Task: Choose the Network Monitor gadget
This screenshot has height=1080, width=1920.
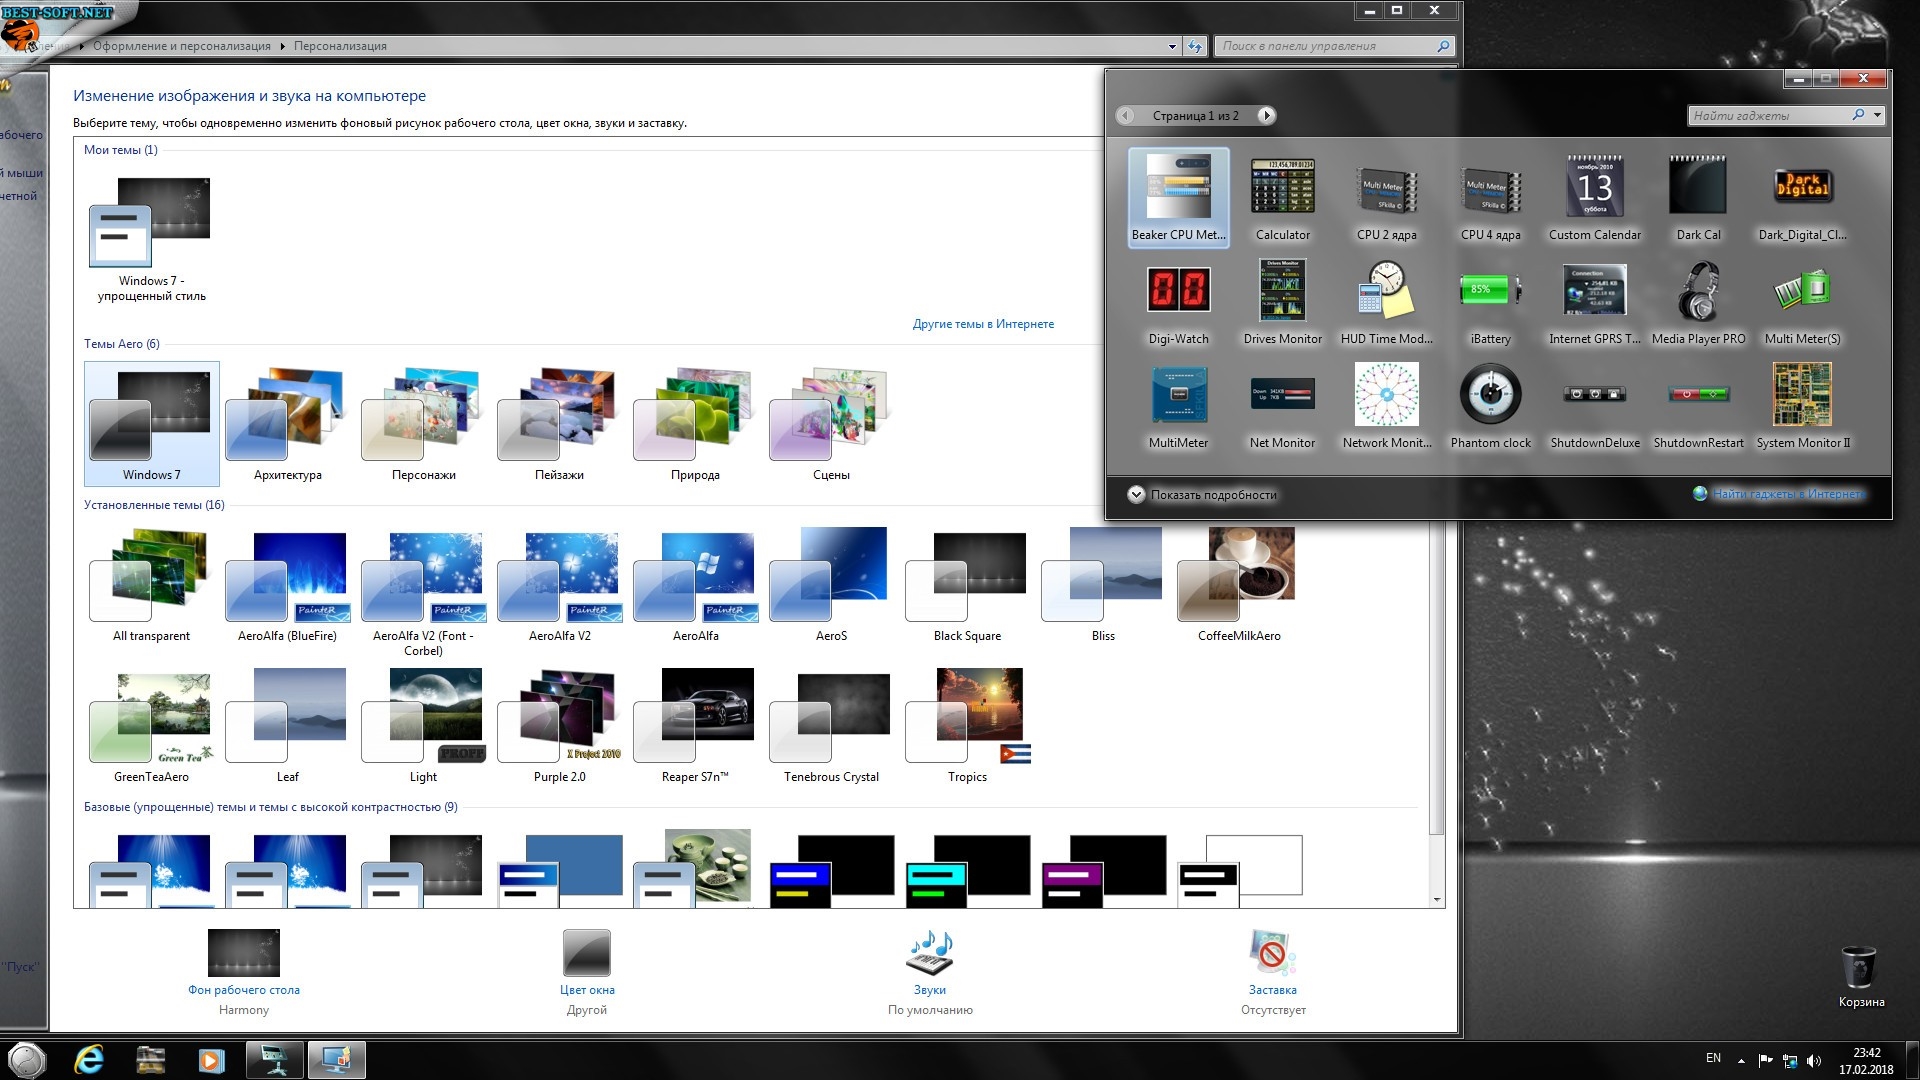Action: click(x=1386, y=396)
